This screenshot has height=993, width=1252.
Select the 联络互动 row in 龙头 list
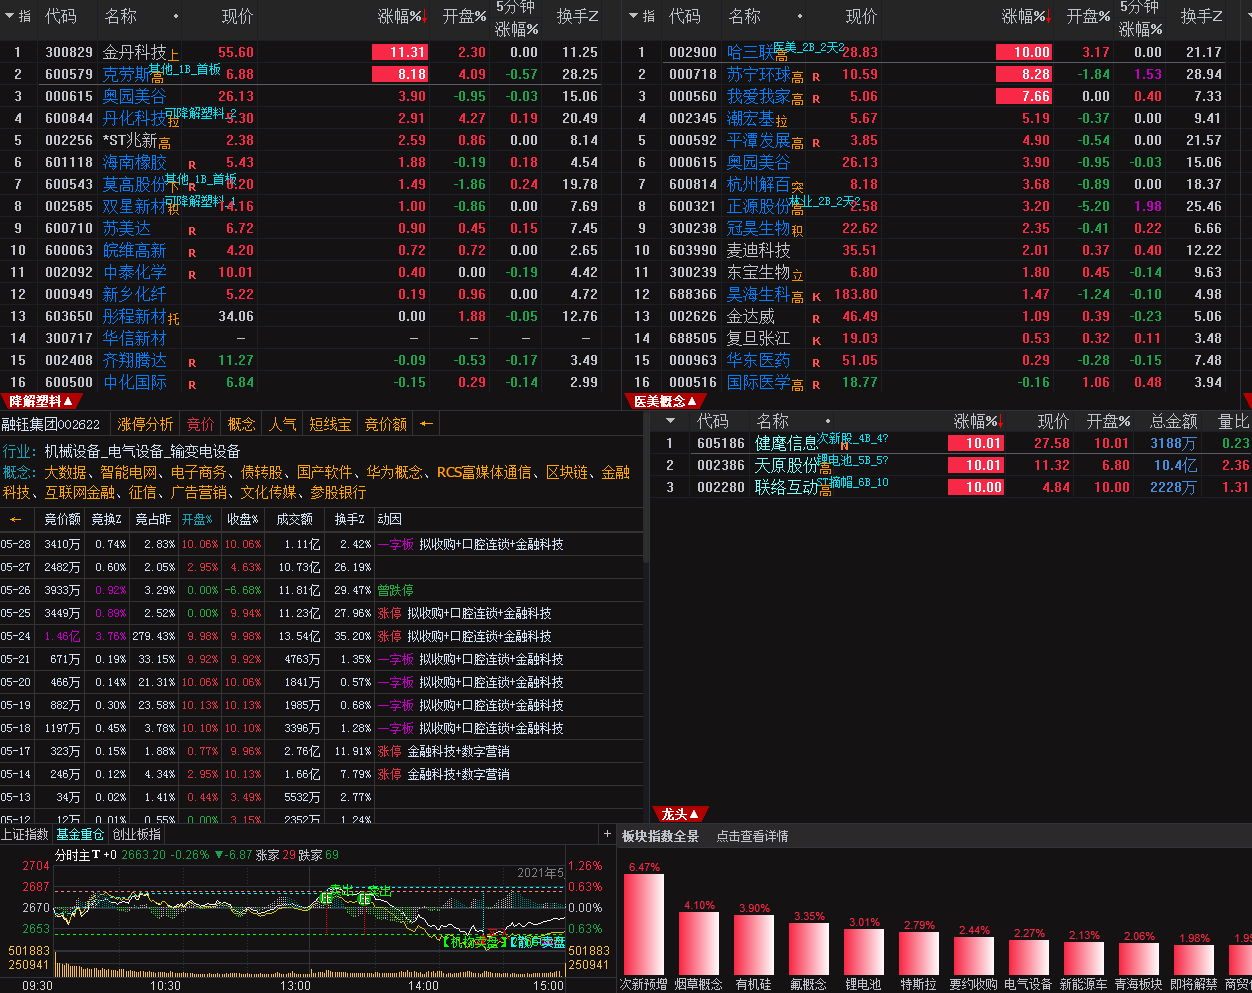tap(950, 487)
